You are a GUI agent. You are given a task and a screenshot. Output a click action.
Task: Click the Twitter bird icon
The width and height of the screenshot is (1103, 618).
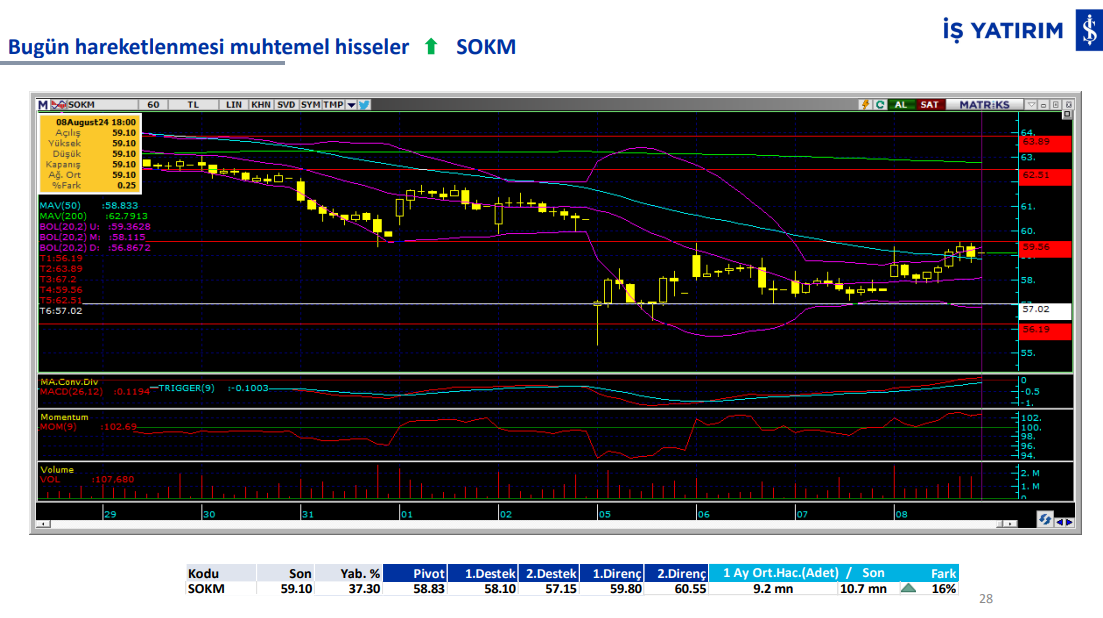364,104
